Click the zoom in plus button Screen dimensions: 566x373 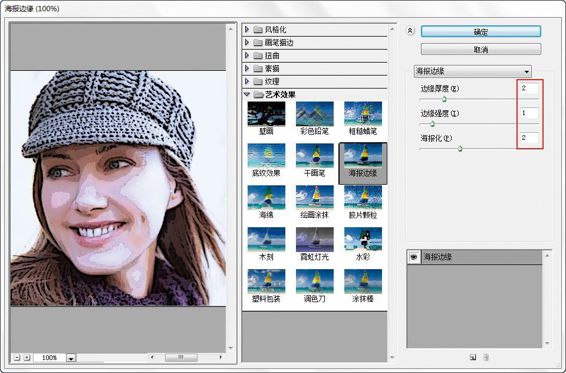[x=26, y=357]
